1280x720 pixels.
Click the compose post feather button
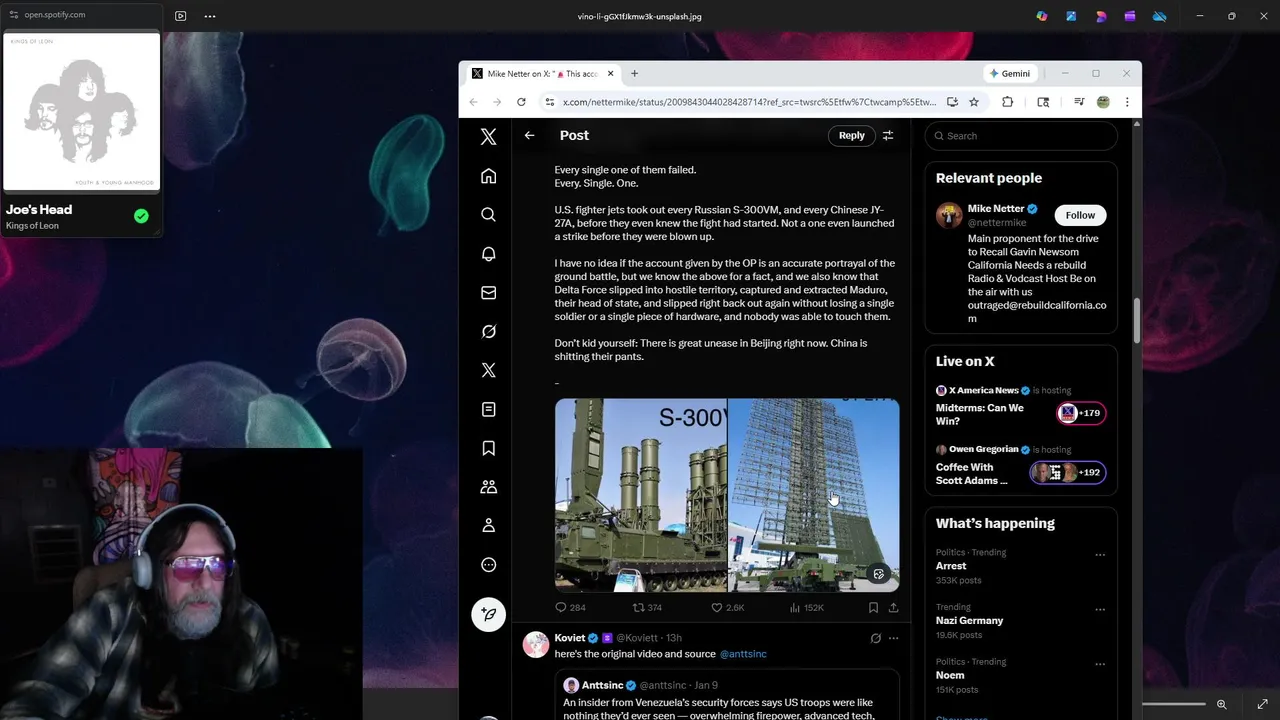tap(488, 614)
